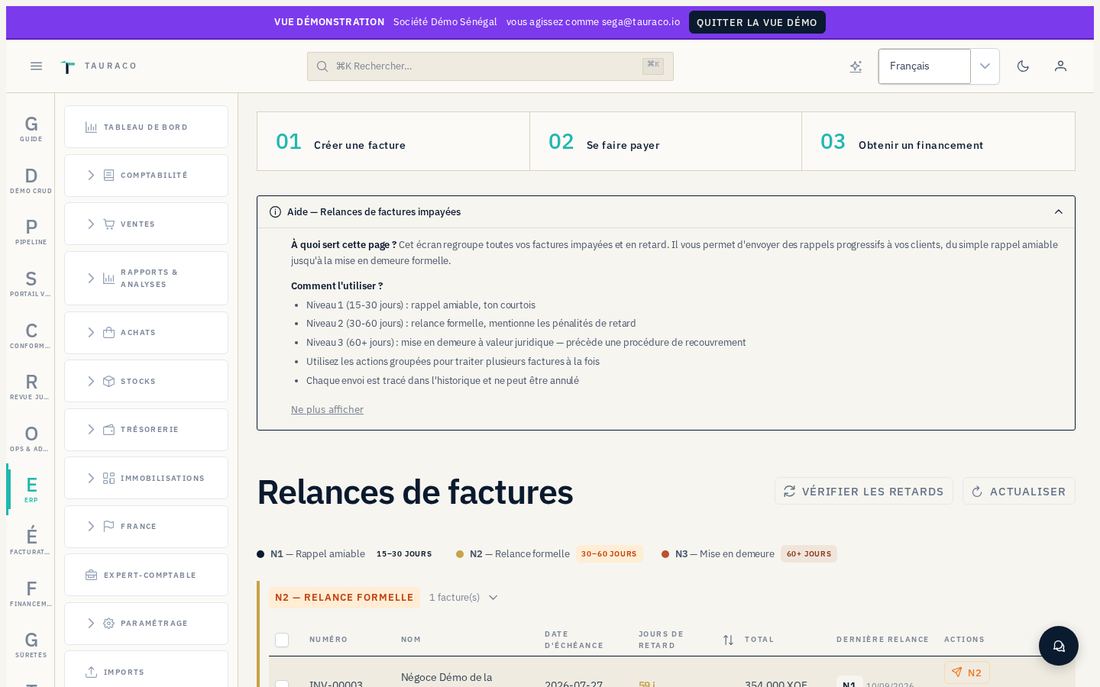The height and width of the screenshot is (687, 1100).
Task: Click the N2 send icon in Actions
Action: pos(957,672)
